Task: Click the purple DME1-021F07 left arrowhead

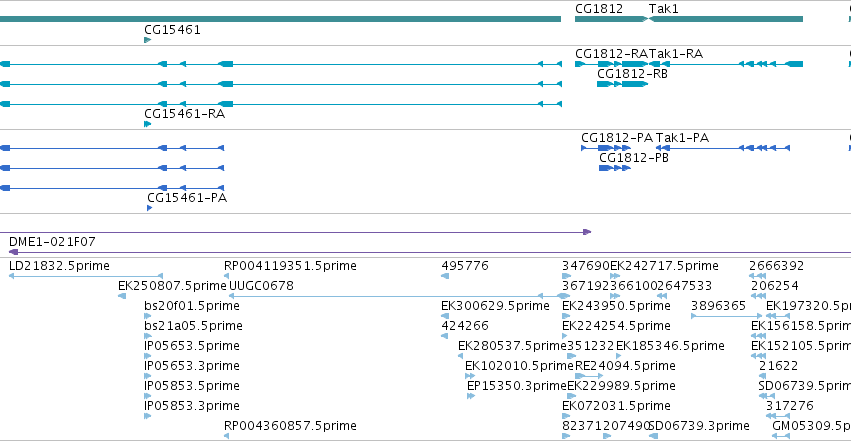Action: 14,252
